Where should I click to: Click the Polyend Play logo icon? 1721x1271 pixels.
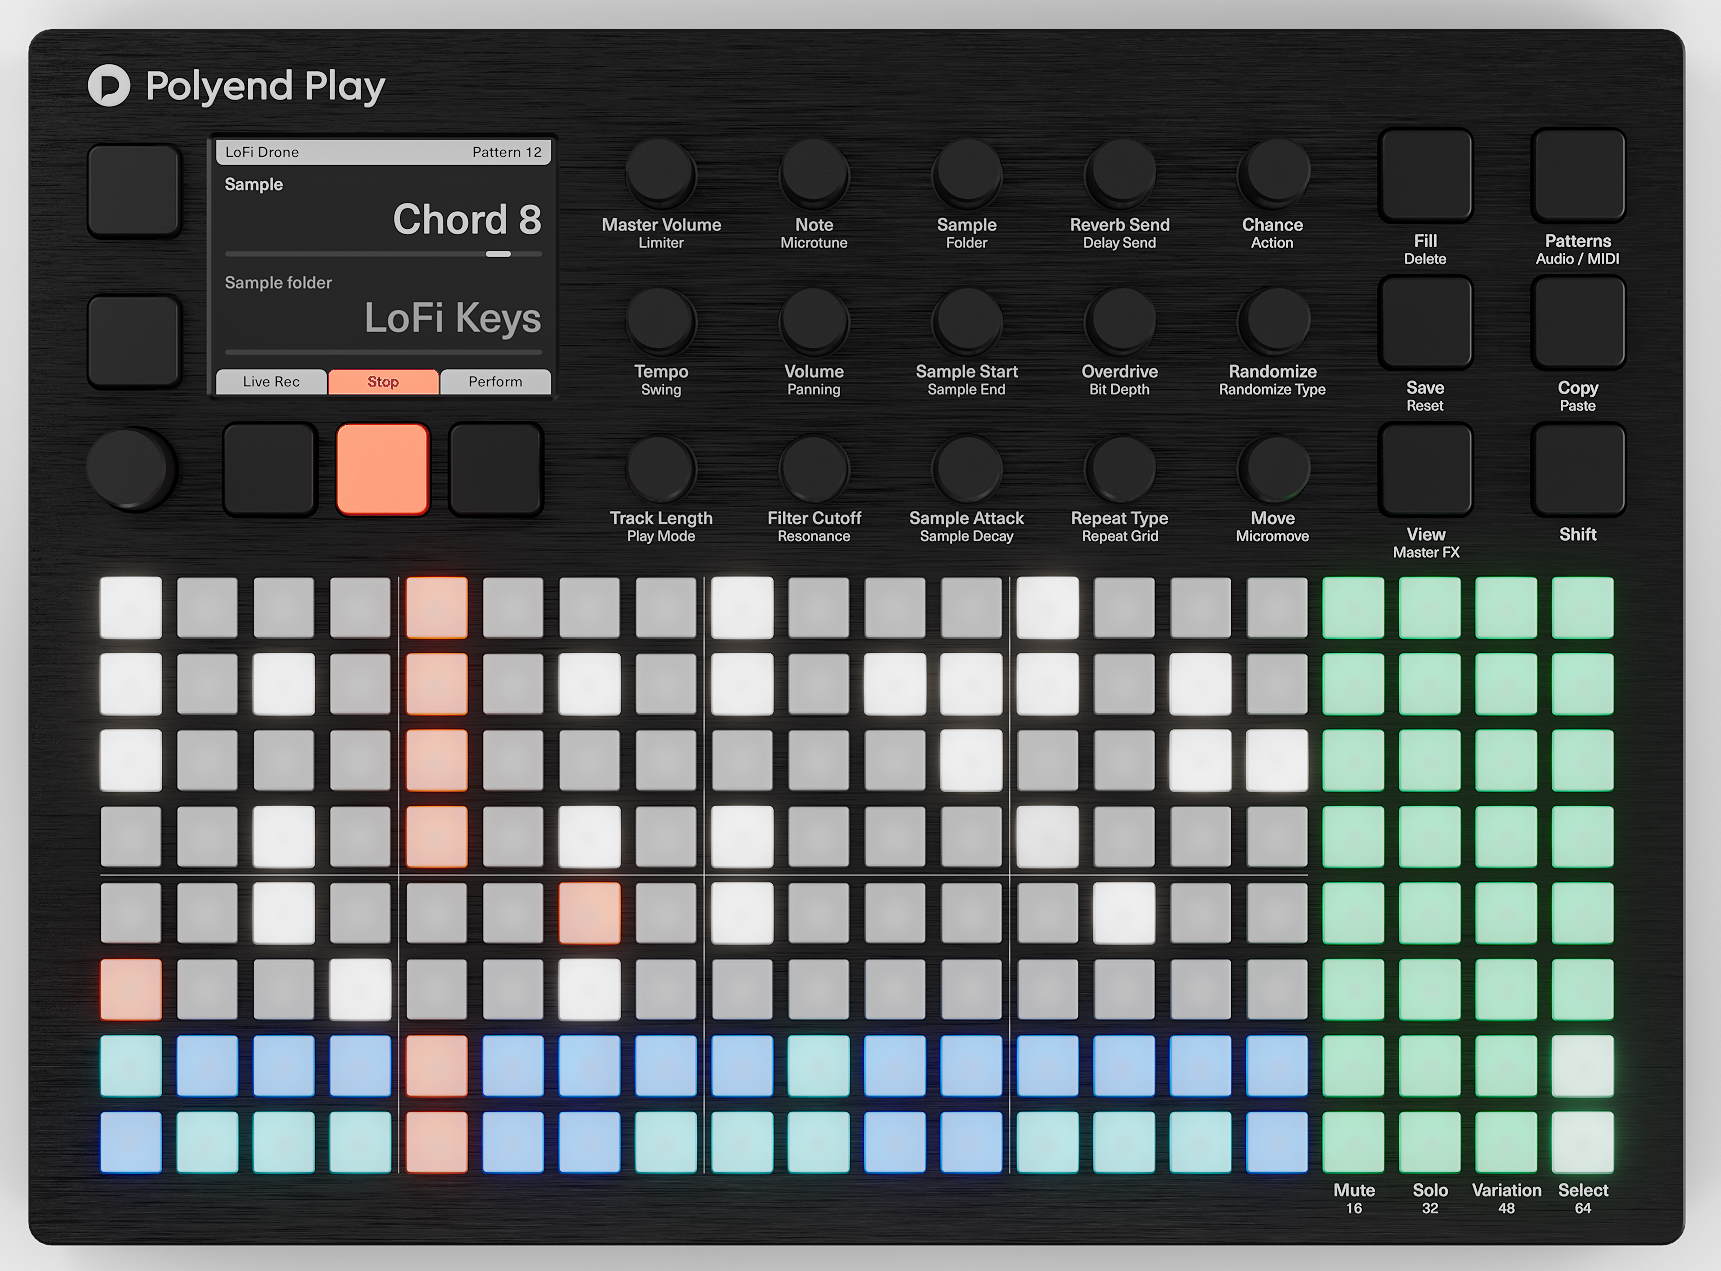pos(109,86)
